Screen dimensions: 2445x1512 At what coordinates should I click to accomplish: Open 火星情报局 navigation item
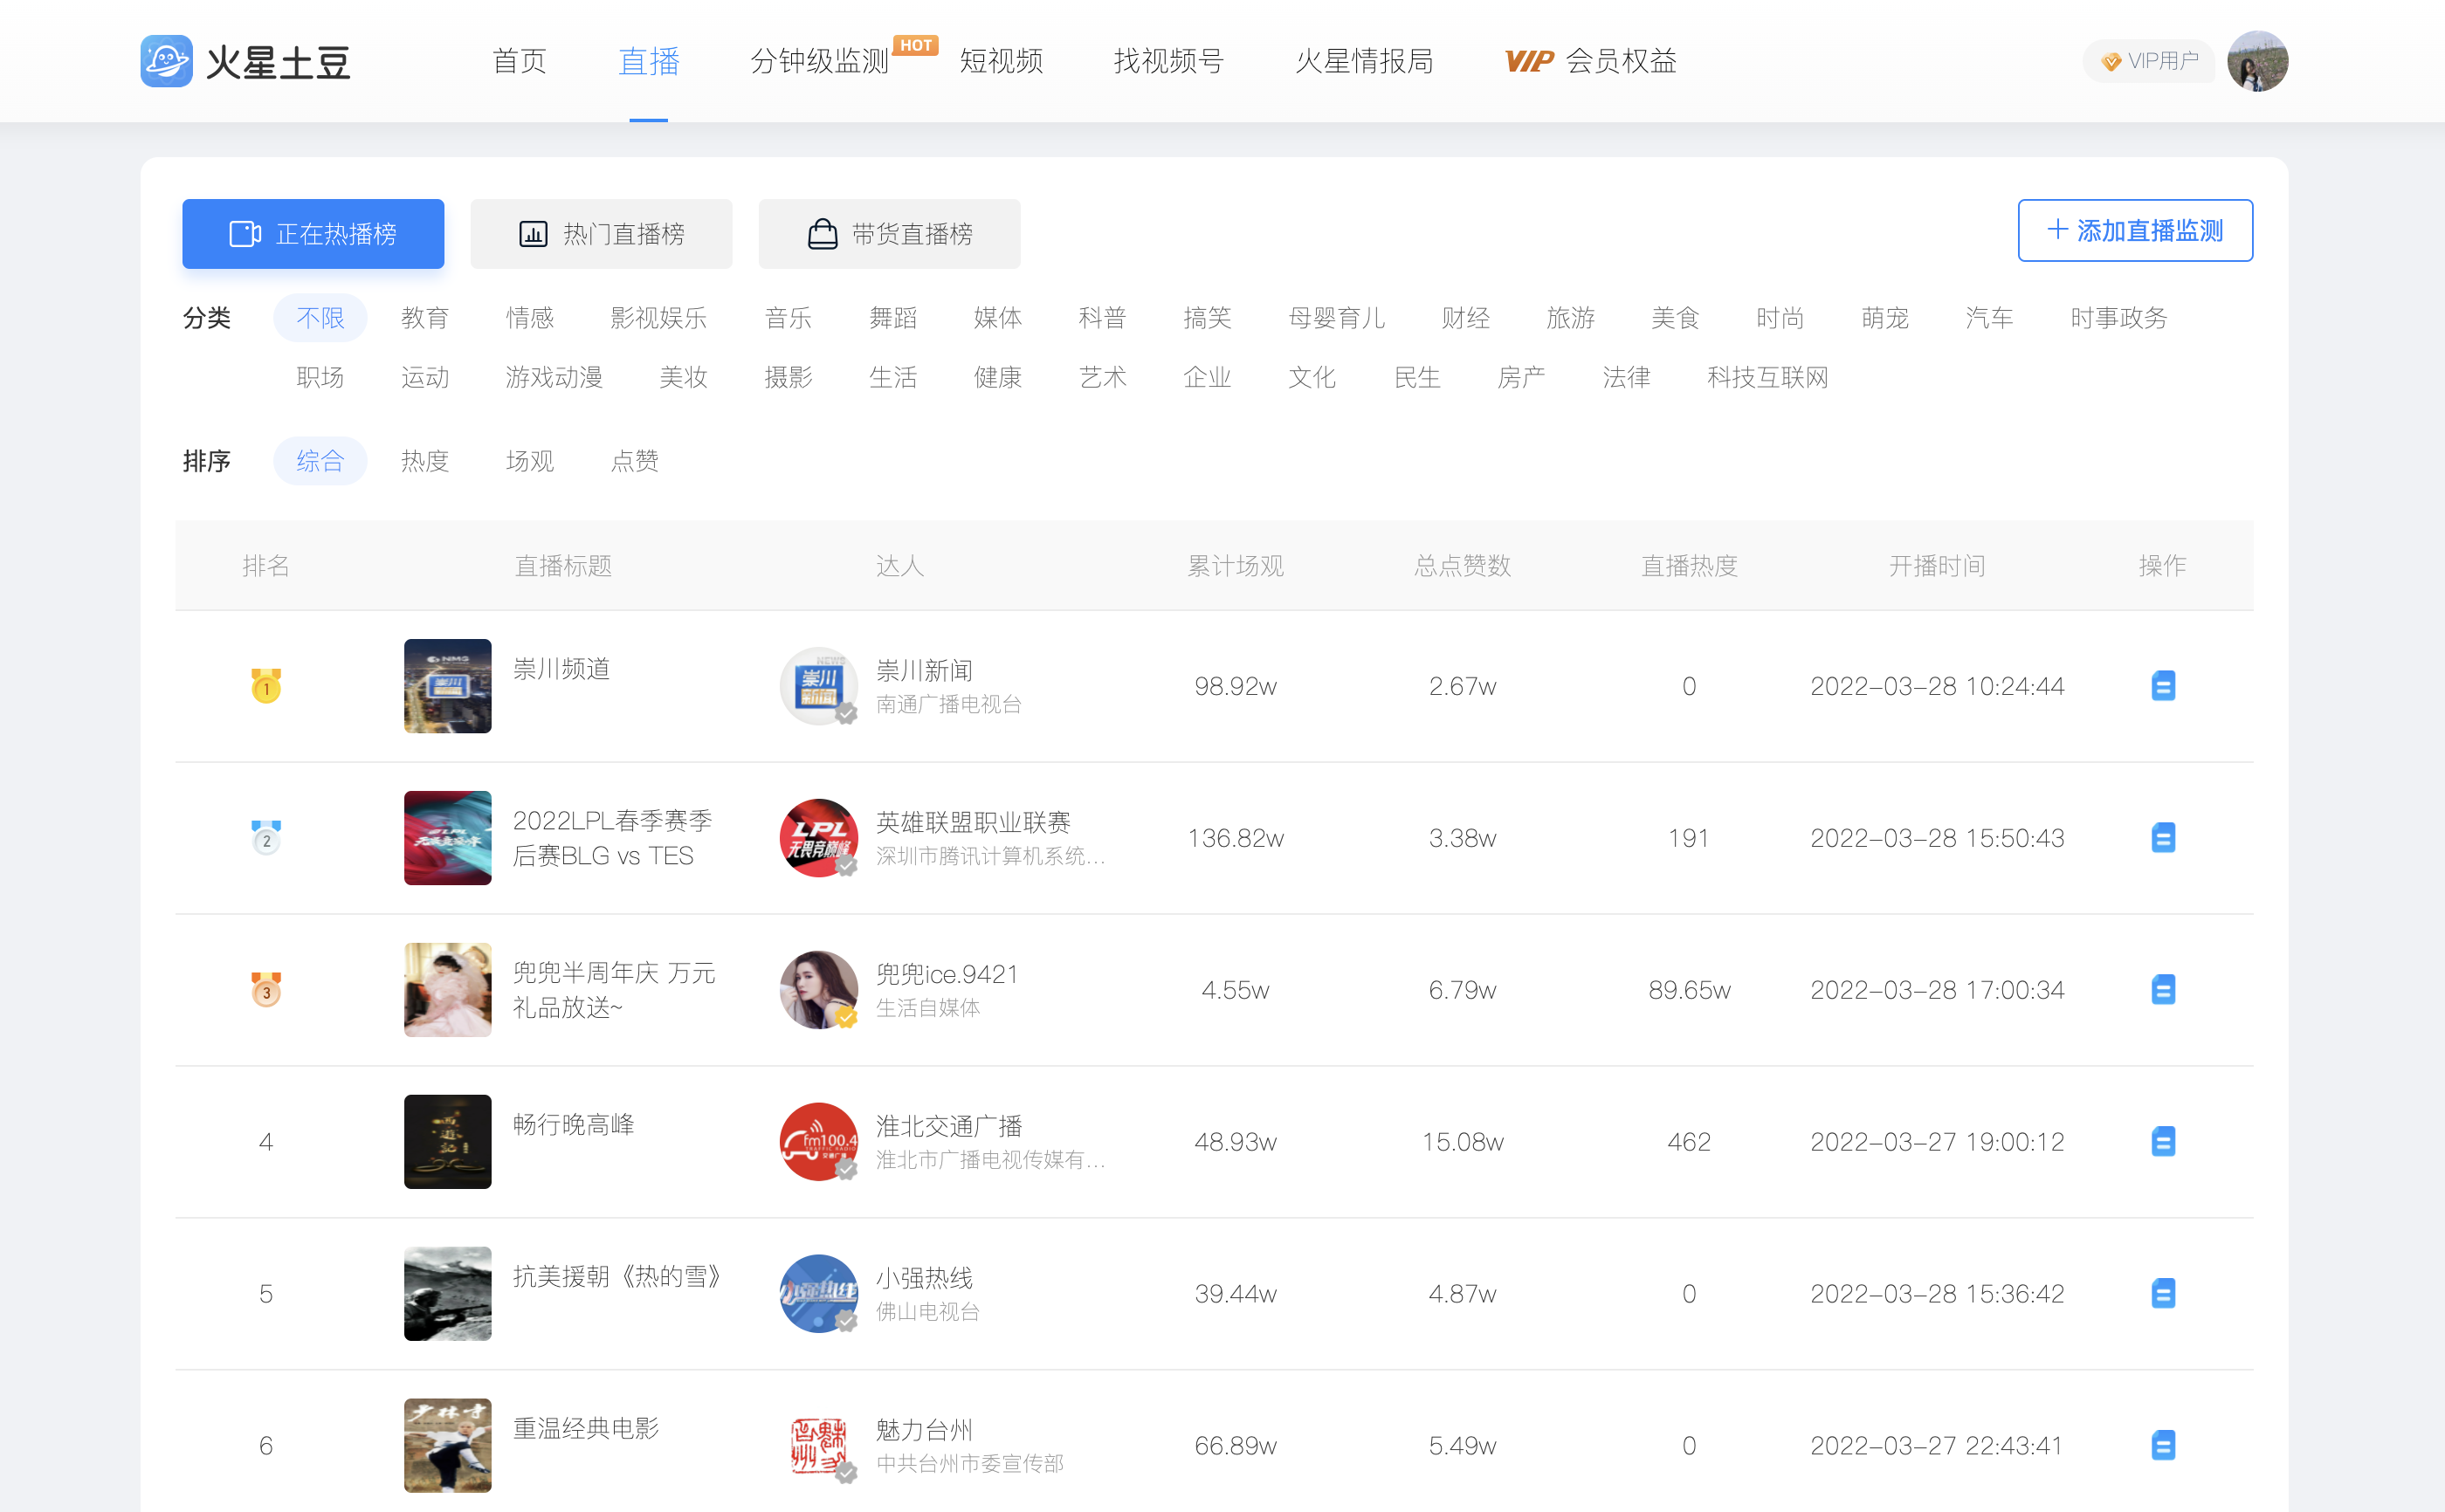click(1364, 61)
